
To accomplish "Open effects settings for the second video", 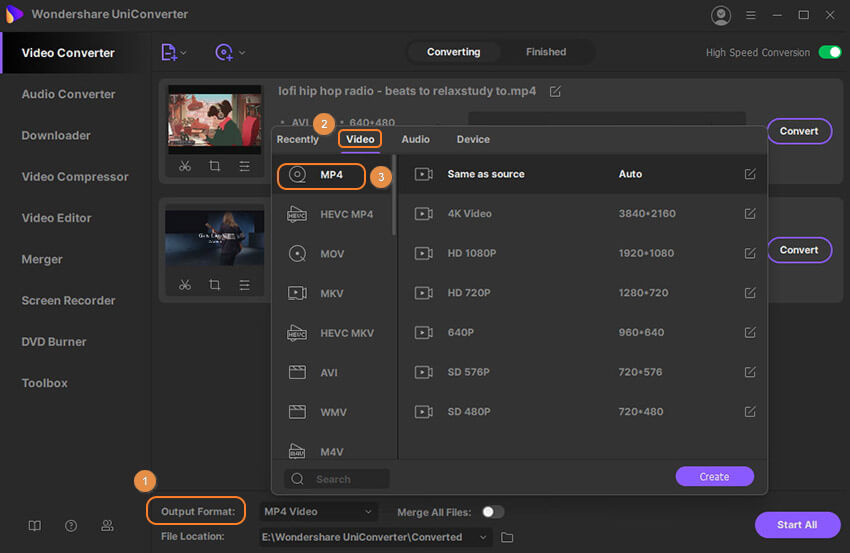I will click(244, 285).
